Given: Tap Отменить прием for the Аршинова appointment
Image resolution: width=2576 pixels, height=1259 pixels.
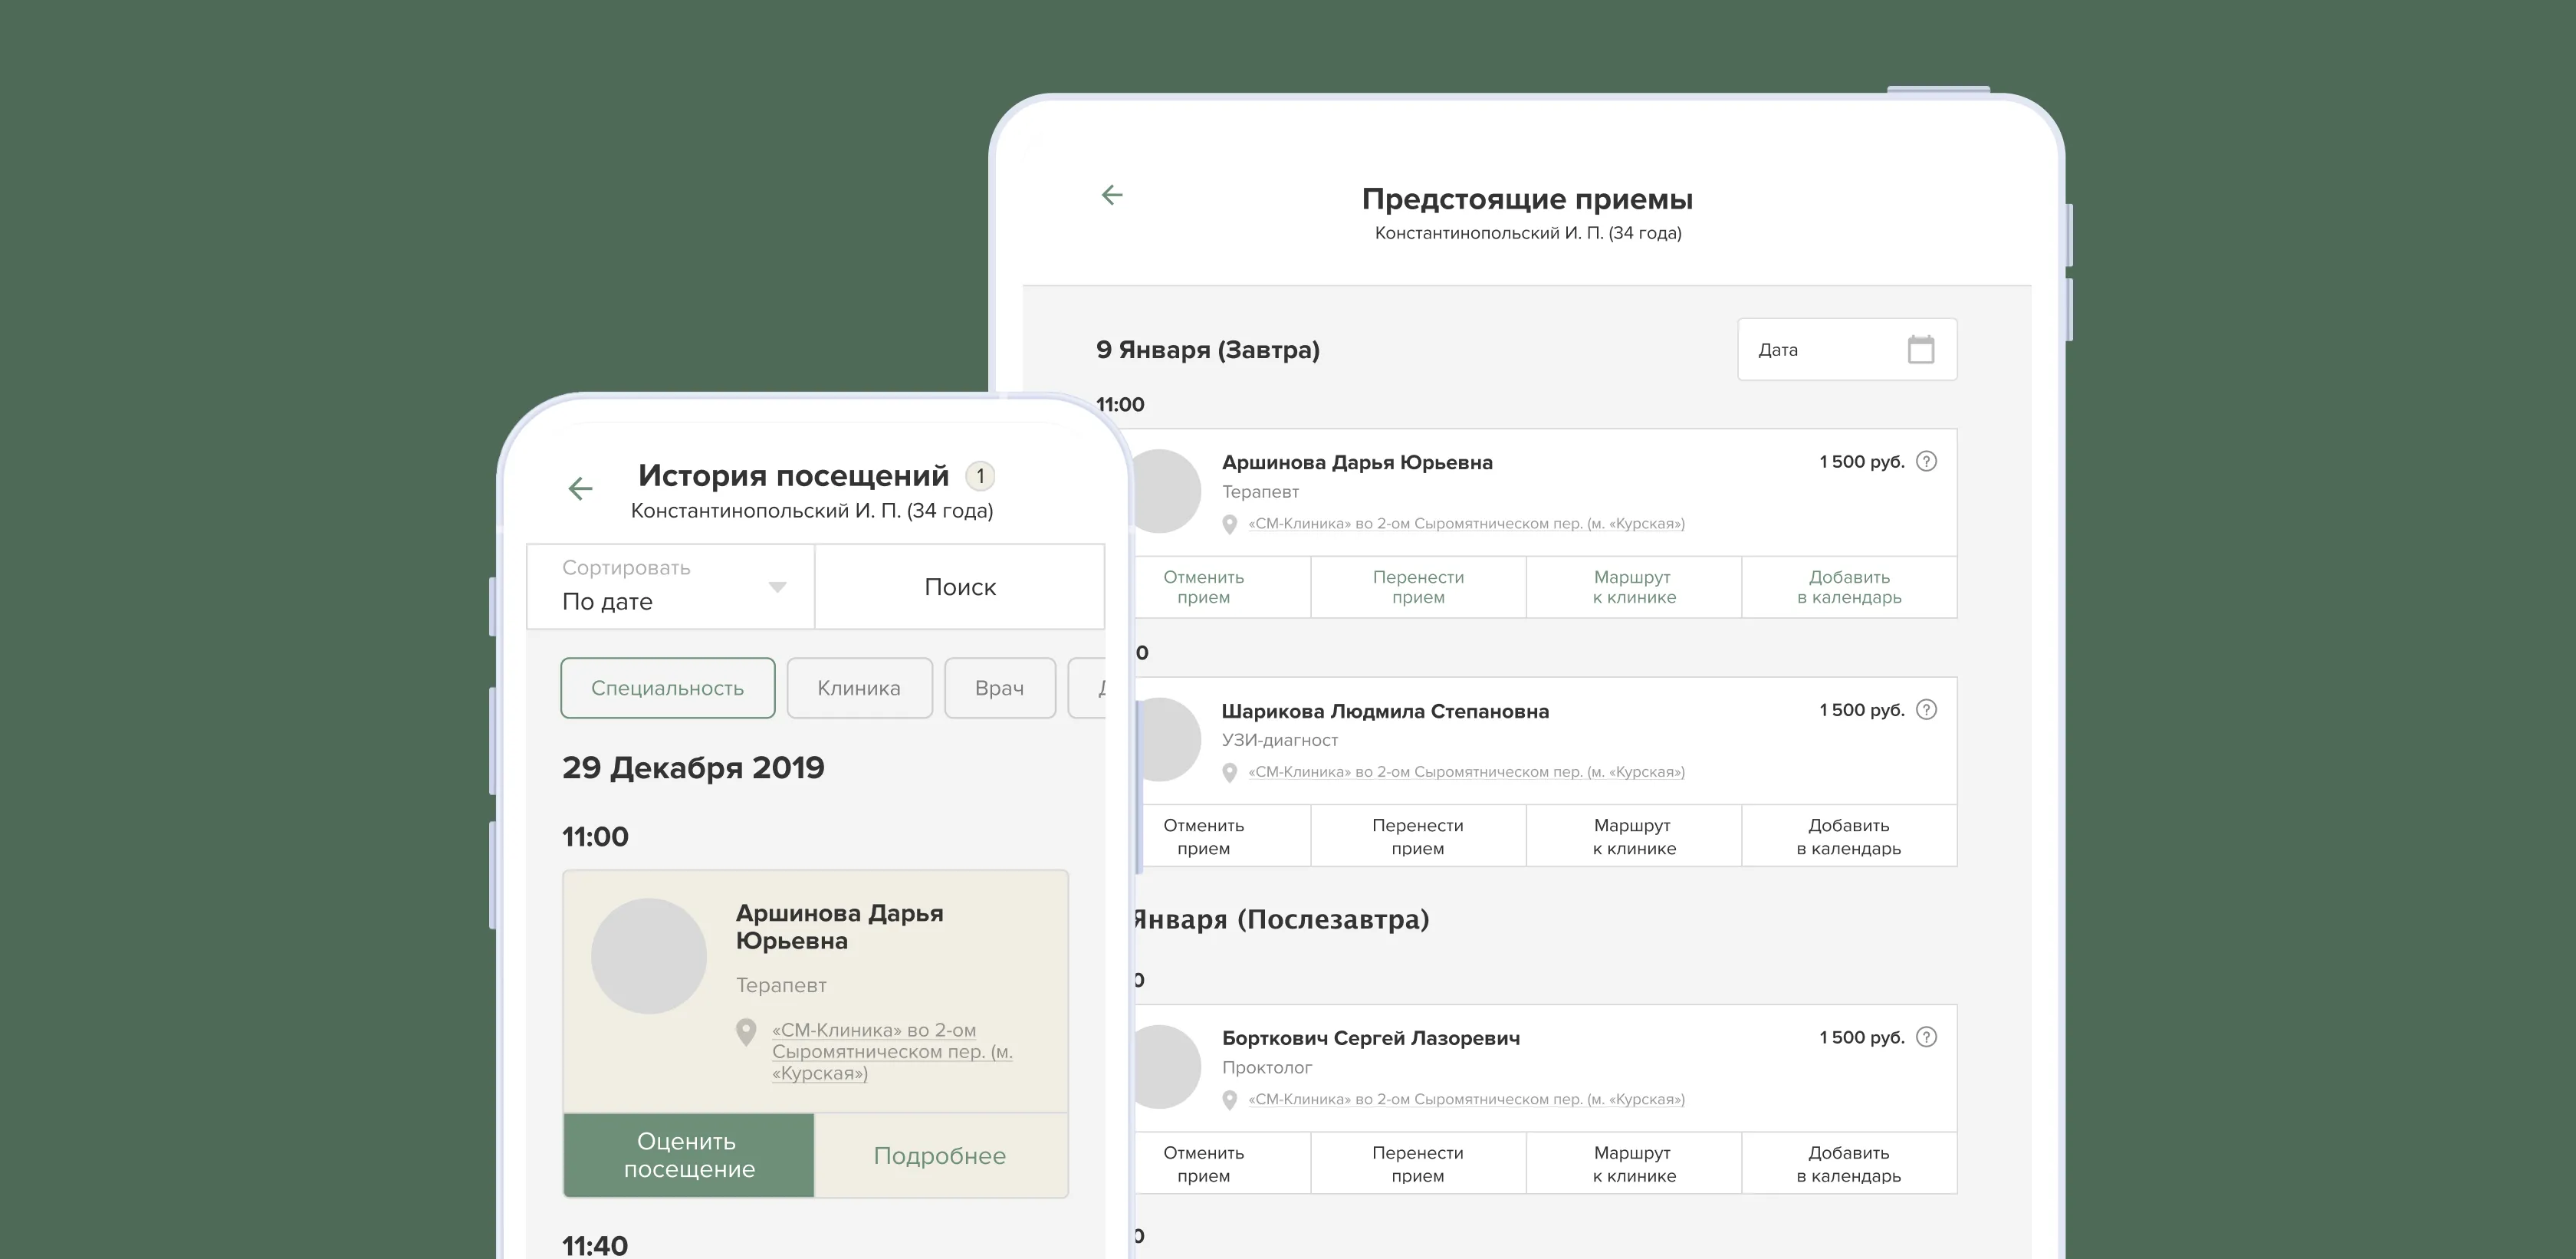Looking at the screenshot, I should coord(1222,587).
